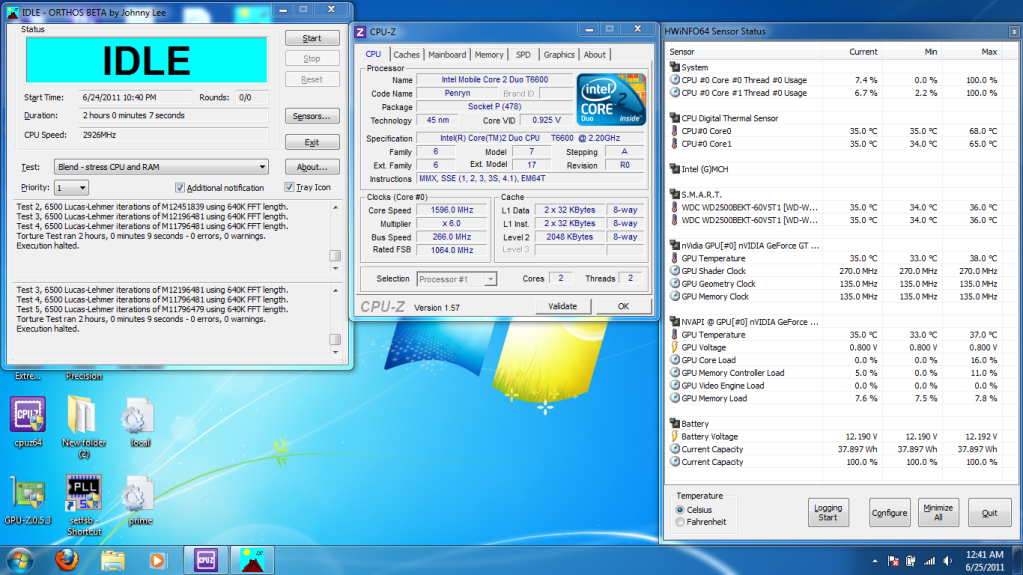Screen dimensions: 1023x575
Task: Open Windows Media Player taskbar icon
Action: click(x=157, y=560)
